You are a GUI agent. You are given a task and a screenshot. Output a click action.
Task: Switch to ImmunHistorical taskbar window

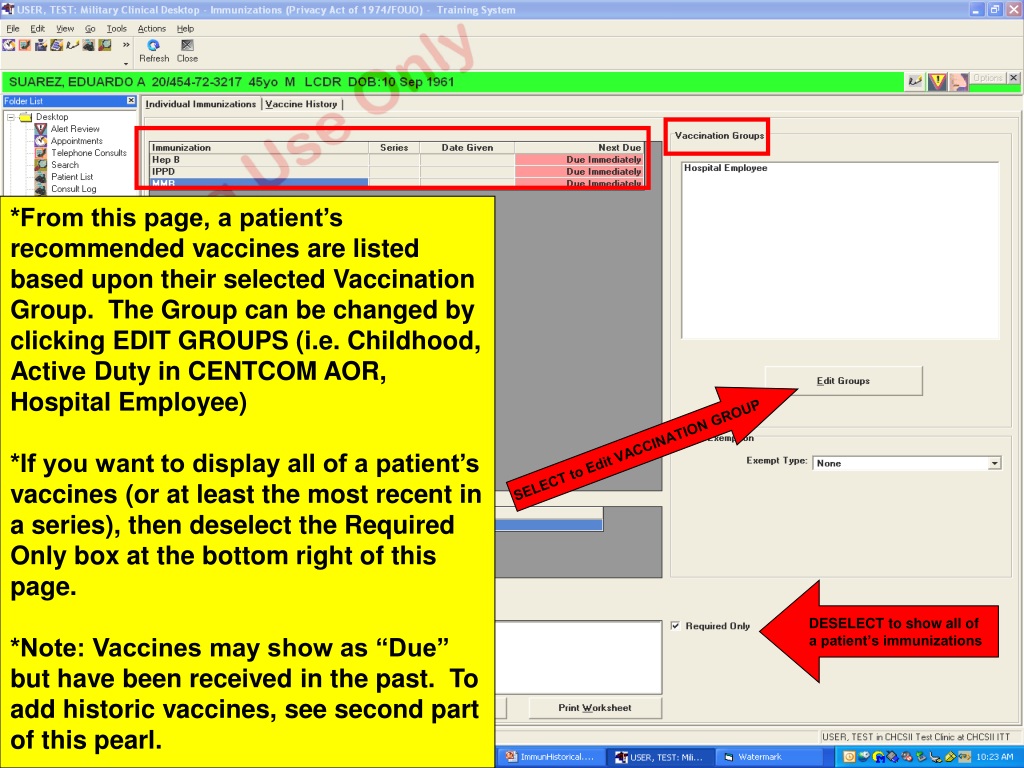pyautogui.click(x=551, y=757)
